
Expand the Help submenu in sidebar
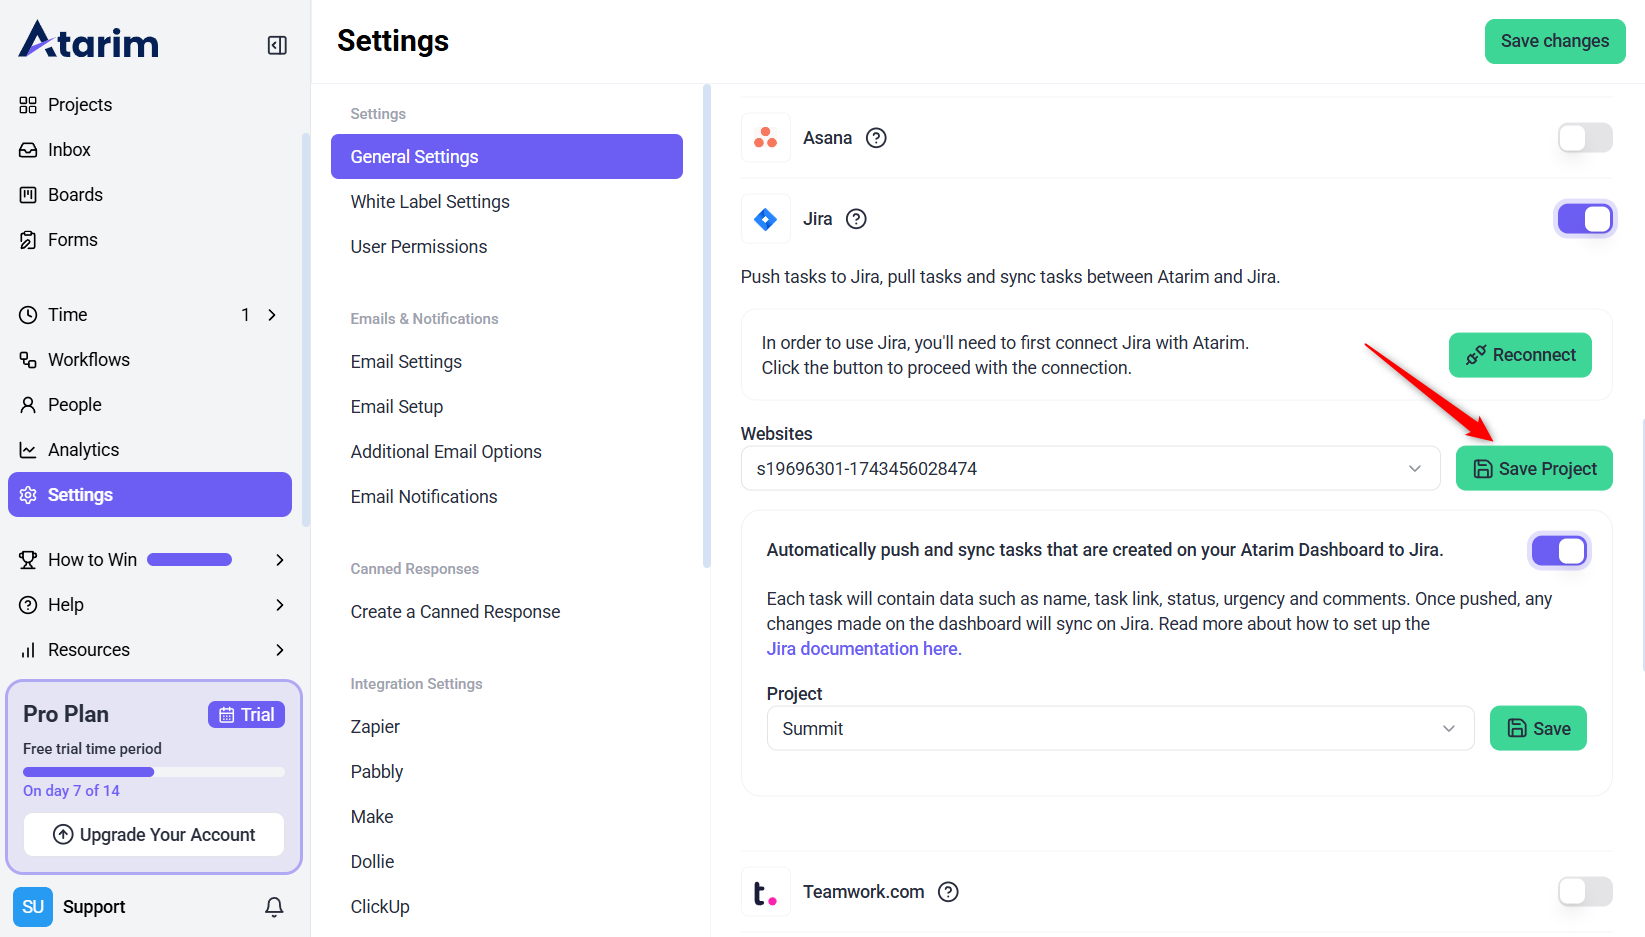coord(279,605)
